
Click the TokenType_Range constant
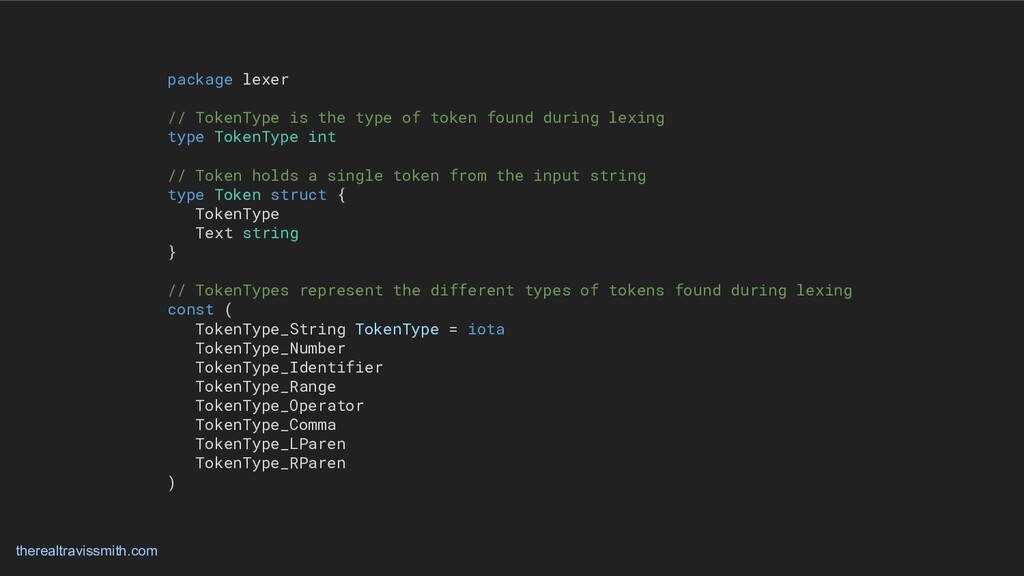tap(266, 387)
